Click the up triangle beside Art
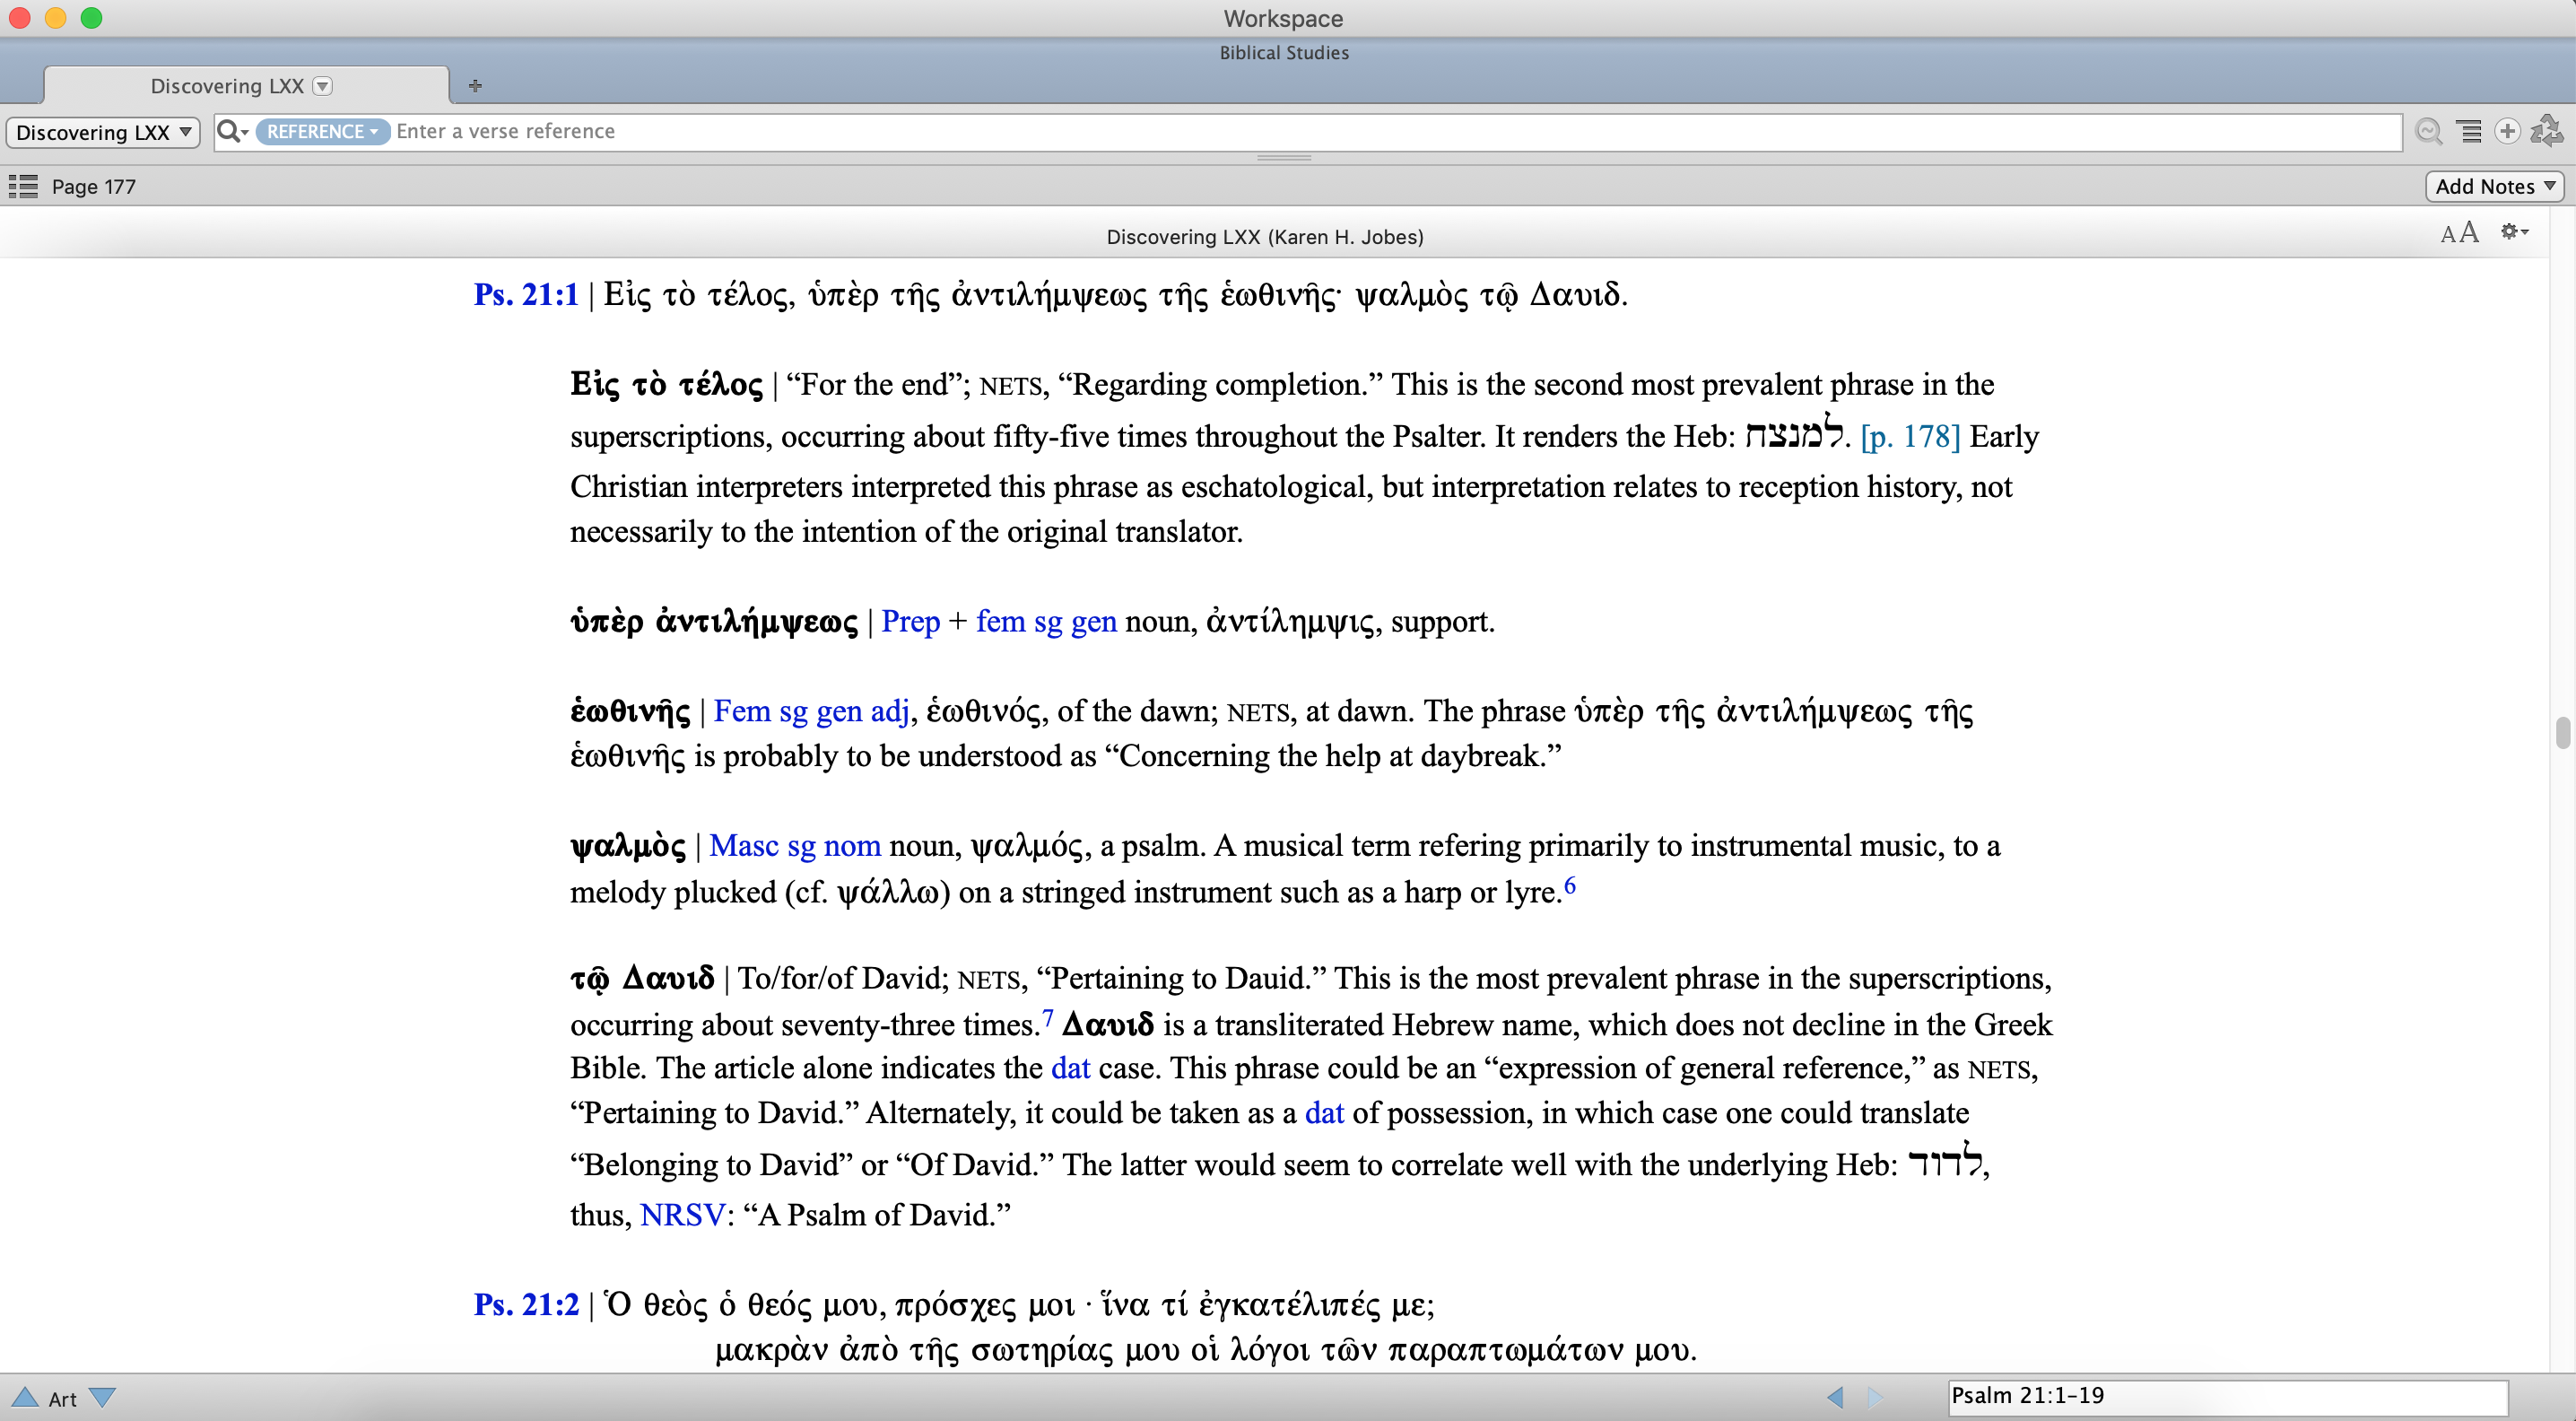Viewport: 2576px width, 1421px height. (x=24, y=1397)
